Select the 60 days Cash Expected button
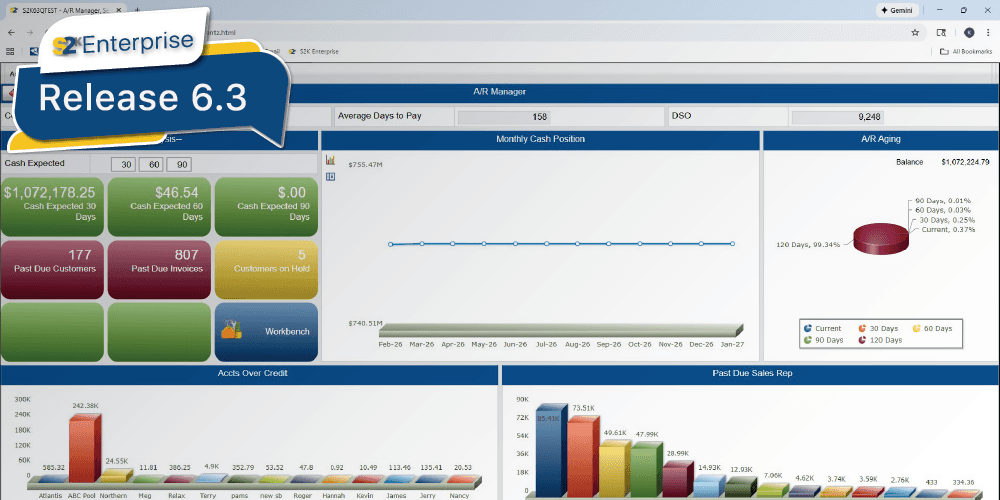This screenshot has width=1000, height=500. point(152,165)
